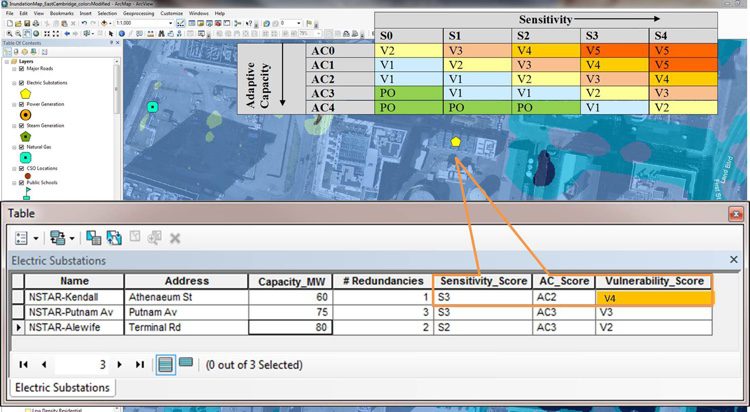Image resolution: width=750 pixels, height=412 pixels.
Task: Go to the last record
Action: point(139,365)
